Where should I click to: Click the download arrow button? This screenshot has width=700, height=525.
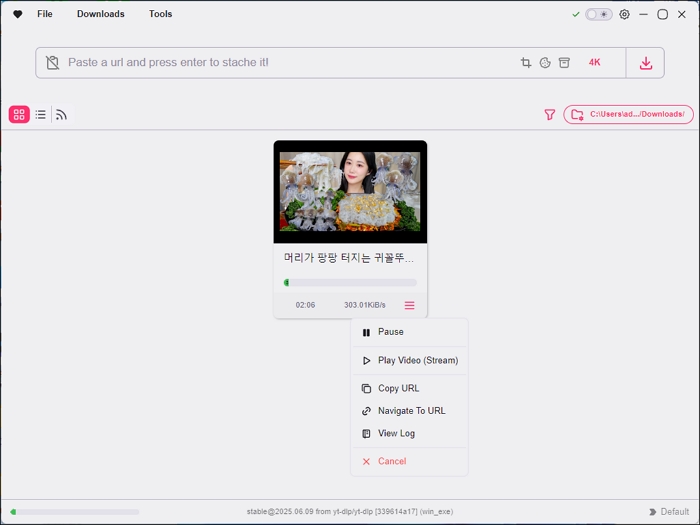pyautogui.click(x=646, y=63)
